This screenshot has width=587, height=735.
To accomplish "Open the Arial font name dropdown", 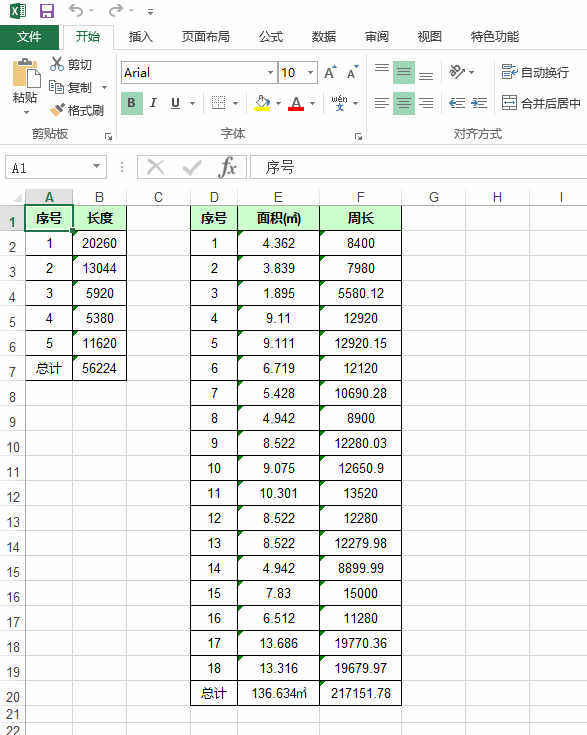I will (x=270, y=73).
